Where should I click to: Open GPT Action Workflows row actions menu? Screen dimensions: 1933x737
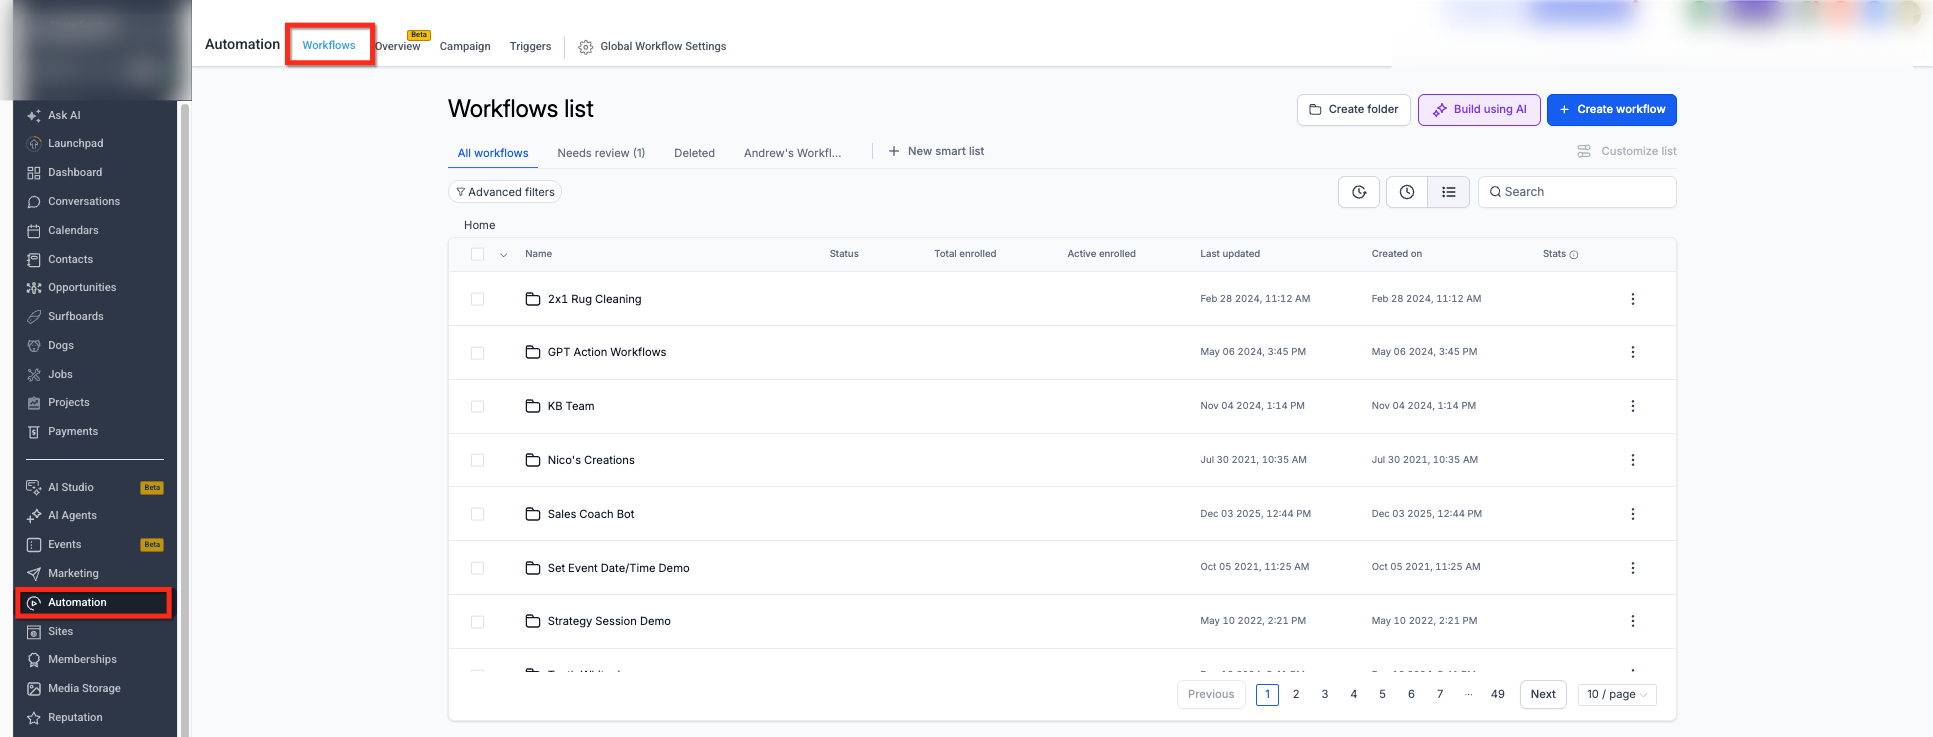tap(1633, 352)
